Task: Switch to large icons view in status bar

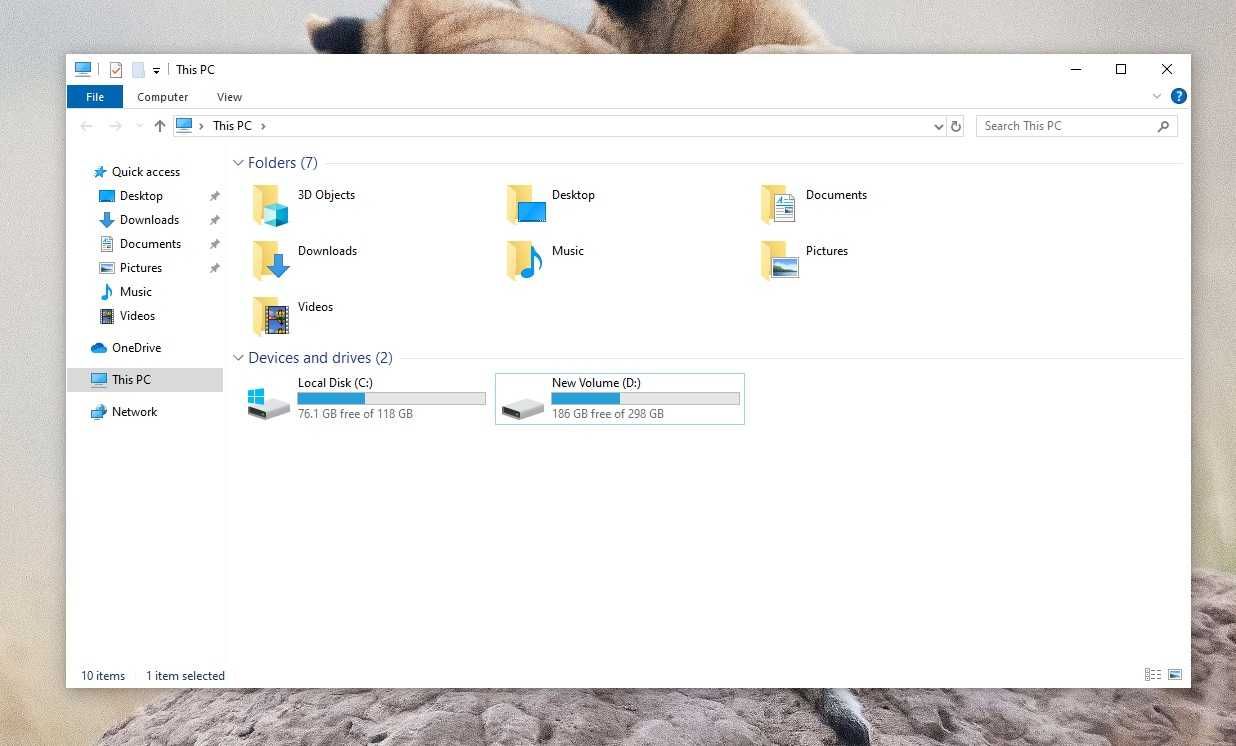Action: point(1175,675)
